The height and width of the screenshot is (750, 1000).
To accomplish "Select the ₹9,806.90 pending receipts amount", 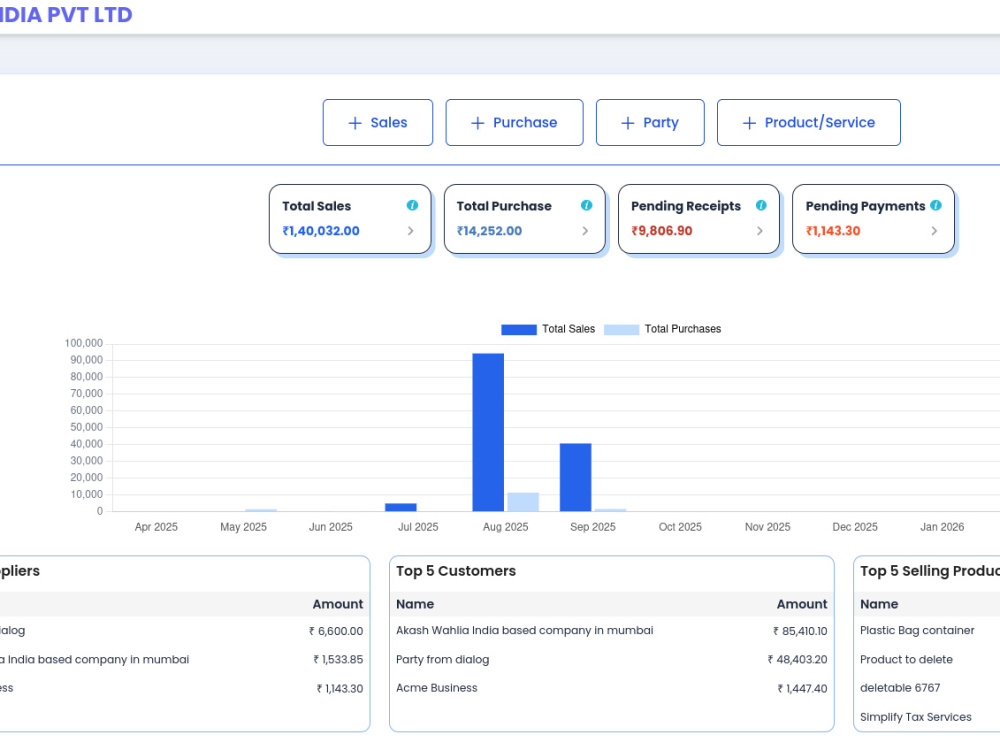I will (662, 231).
